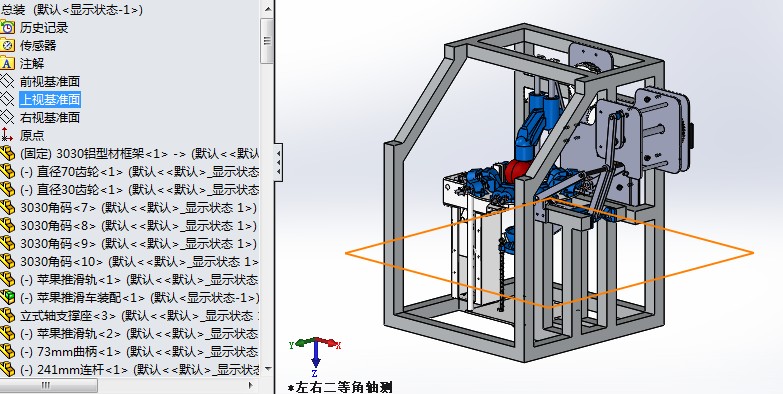Select 3030角码<9> component text
783x394 pixels.
[x=139, y=243]
